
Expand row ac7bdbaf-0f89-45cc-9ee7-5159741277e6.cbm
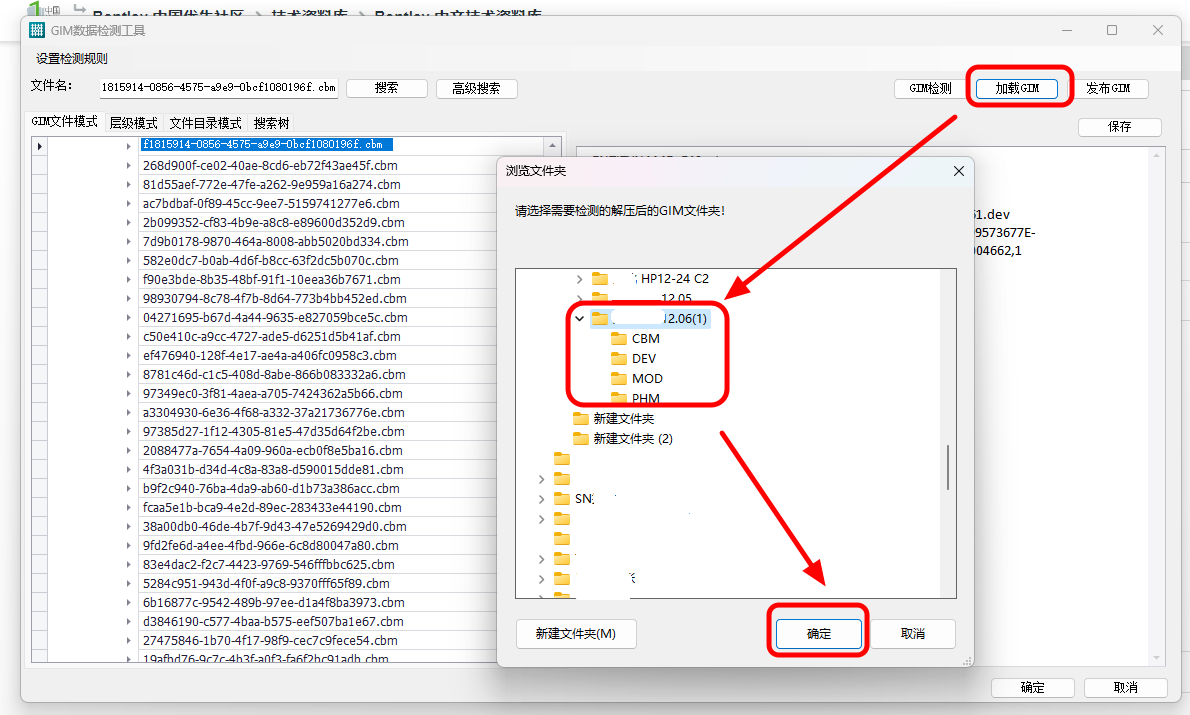point(128,203)
